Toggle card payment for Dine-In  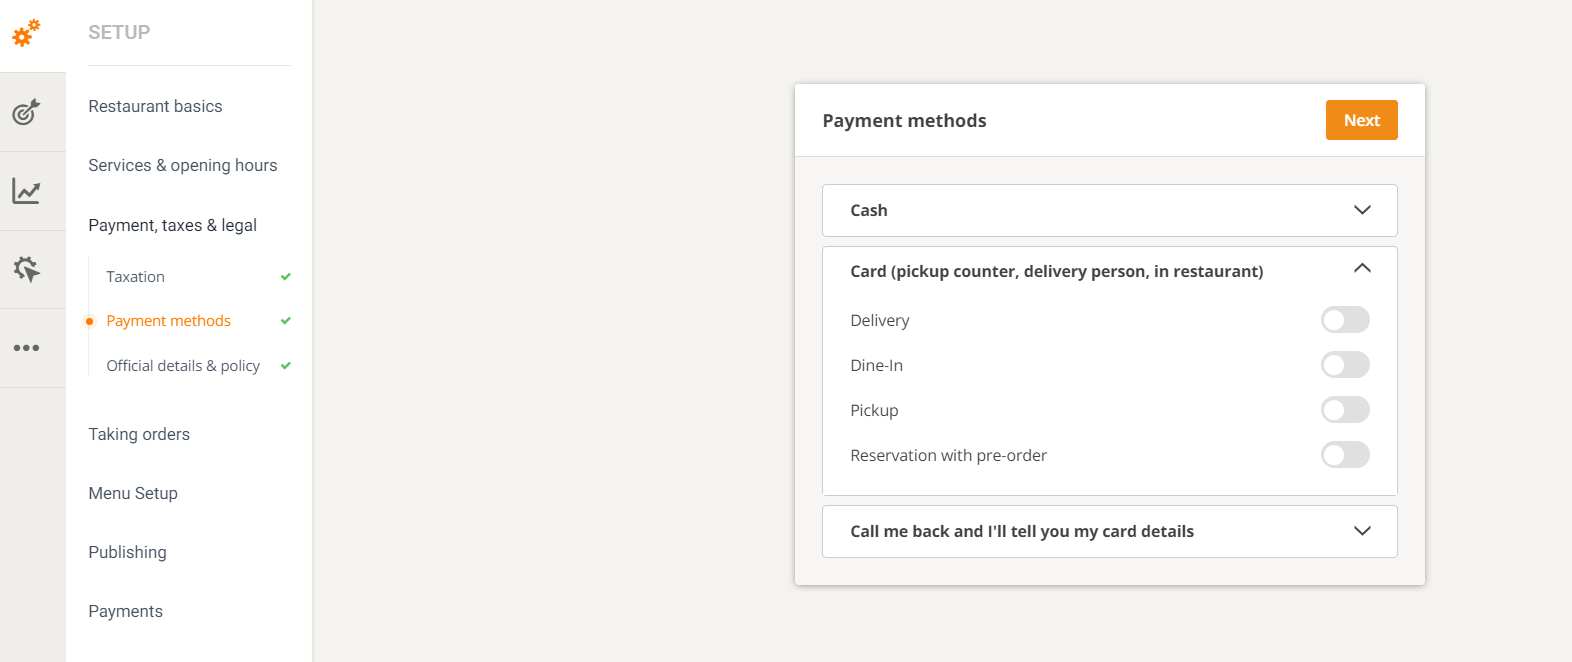1345,364
